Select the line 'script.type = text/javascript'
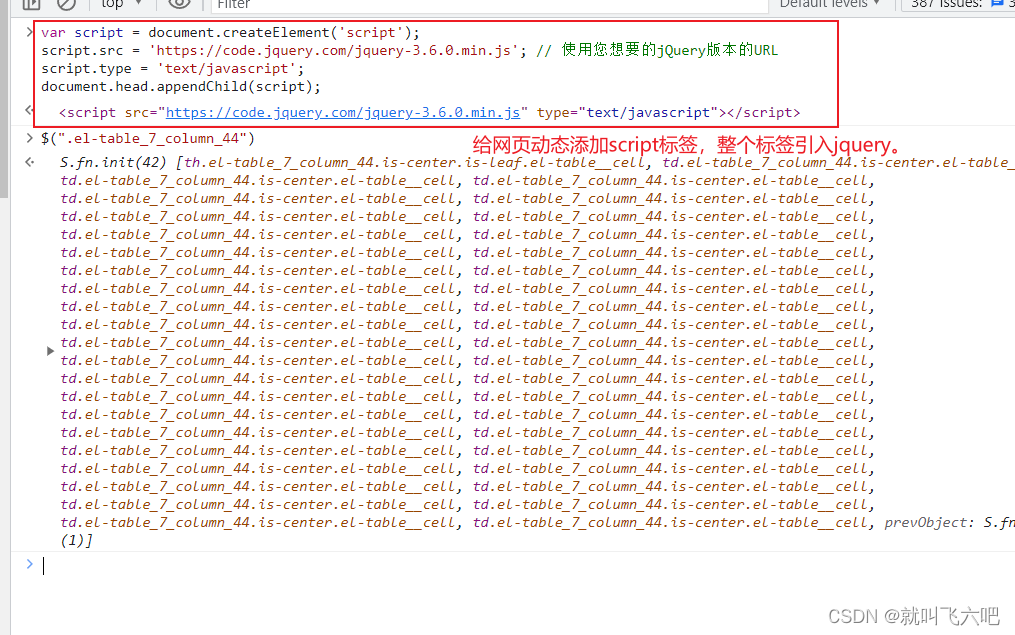1015x635 pixels. (x=172, y=69)
